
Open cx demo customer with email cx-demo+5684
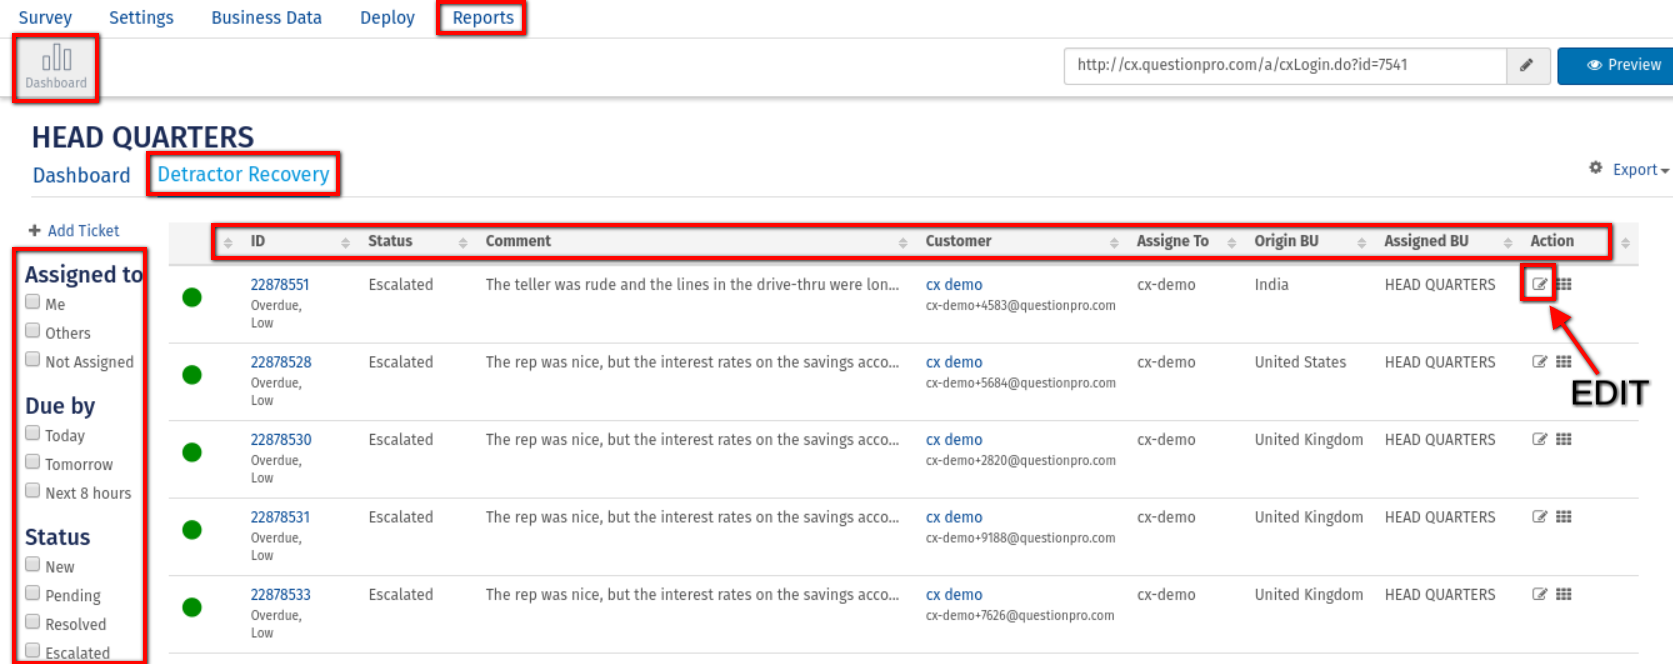pyautogui.click(x=954, y=362)
